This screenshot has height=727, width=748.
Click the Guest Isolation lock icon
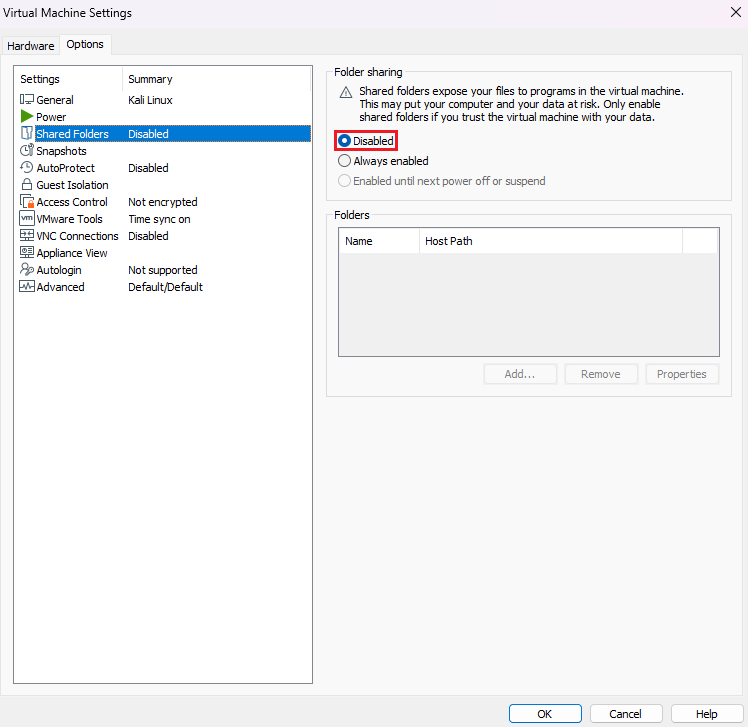[27, 185]
